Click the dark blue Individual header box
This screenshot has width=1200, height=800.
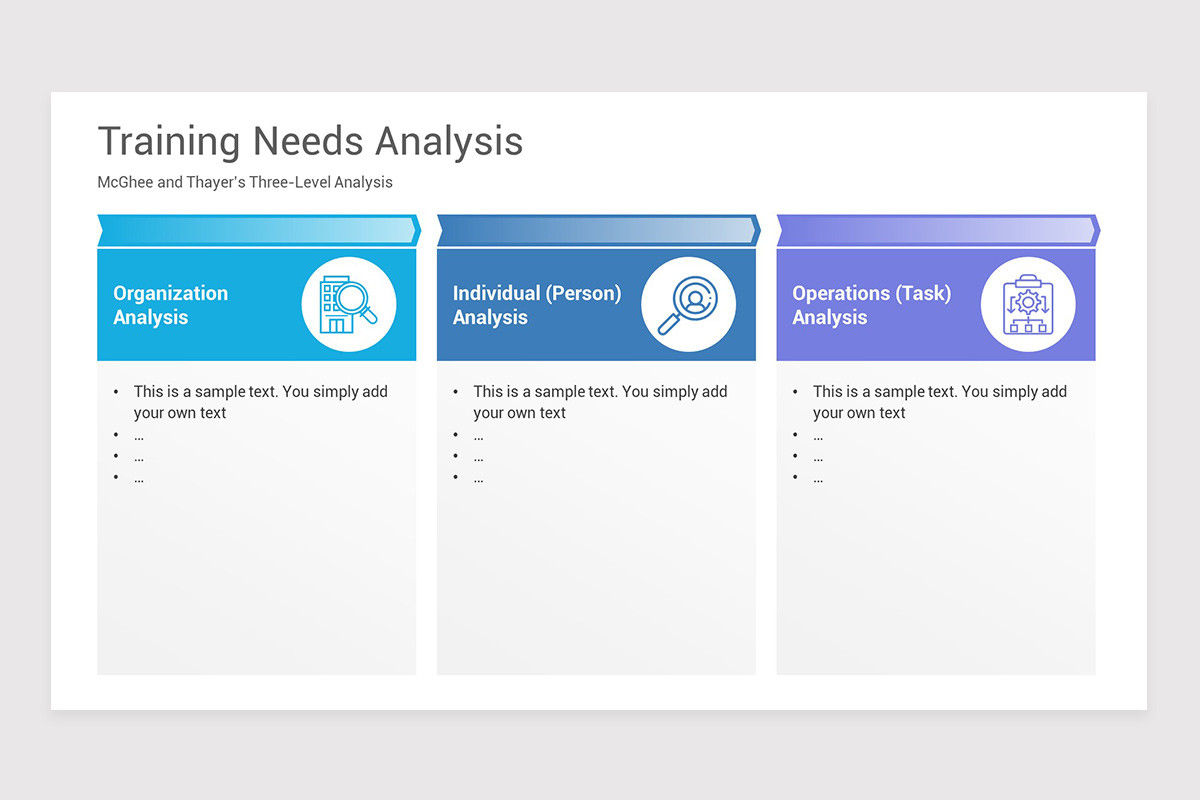pyautogui.click(x=596, y=305)
